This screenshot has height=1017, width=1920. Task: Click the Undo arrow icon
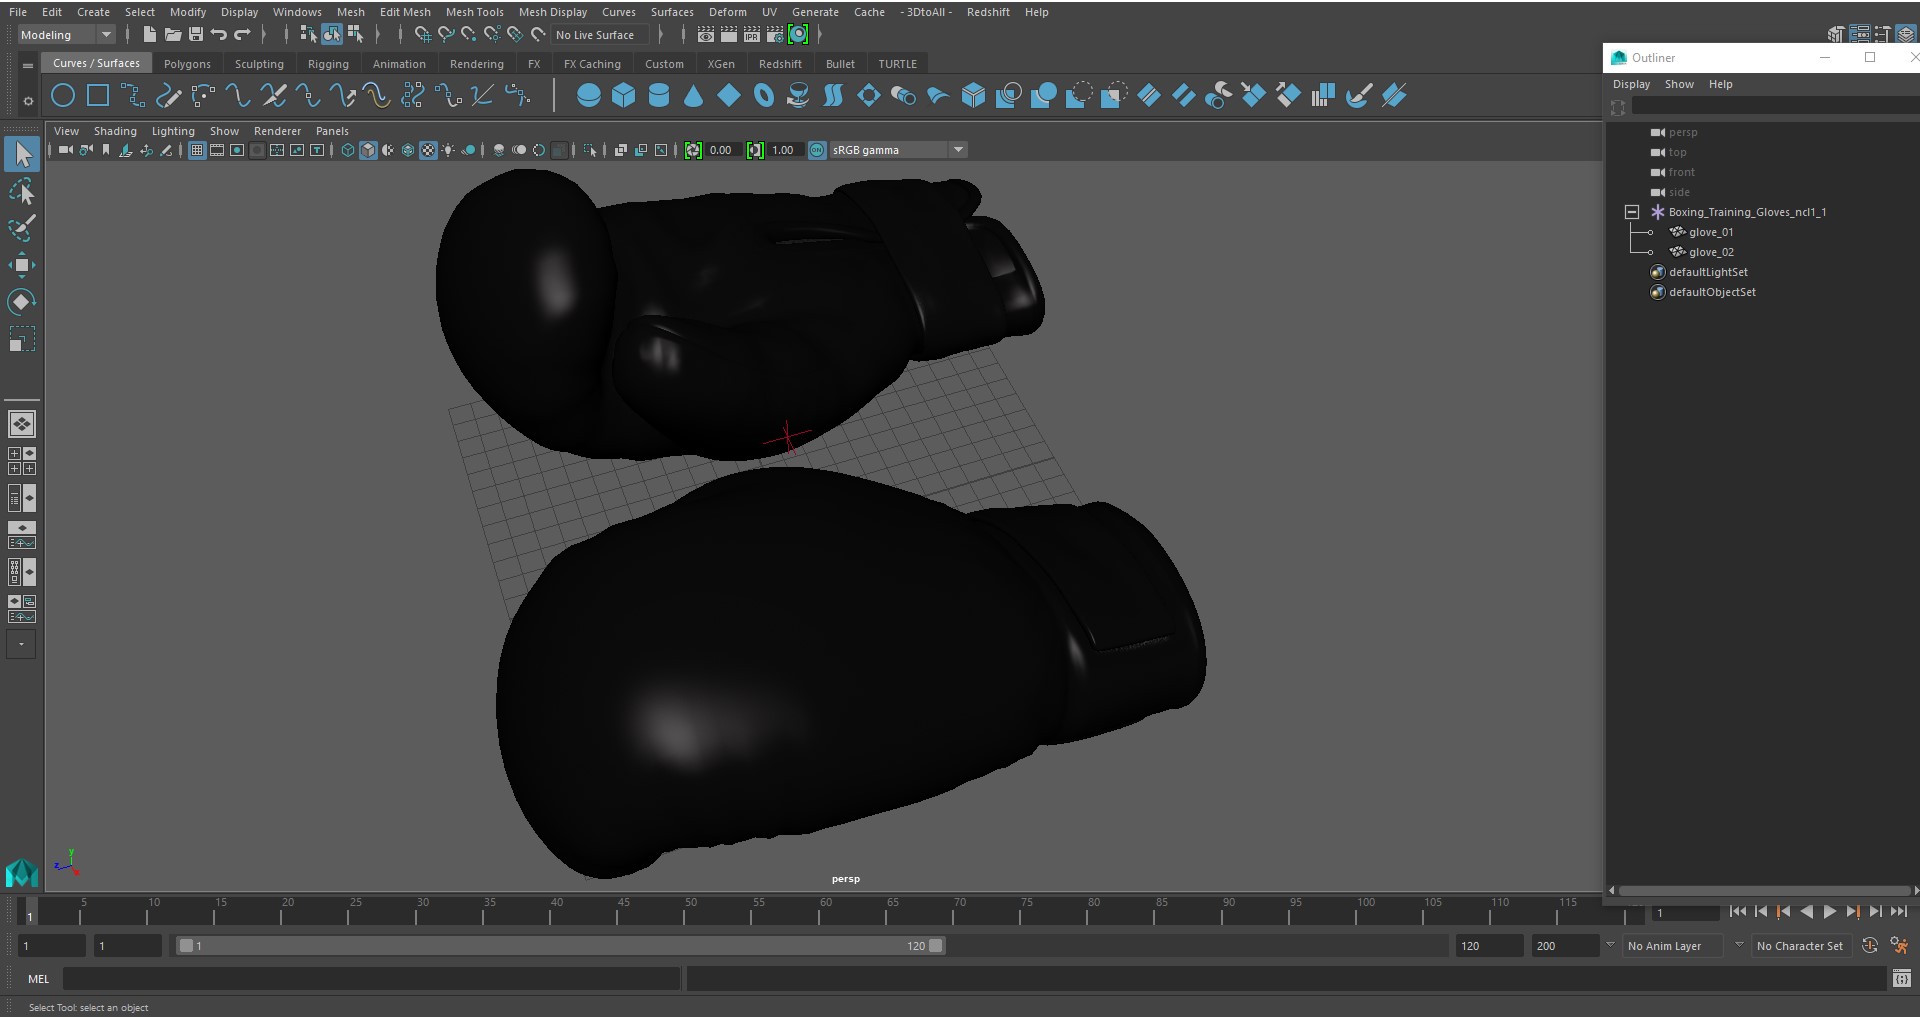pos(219,35)
